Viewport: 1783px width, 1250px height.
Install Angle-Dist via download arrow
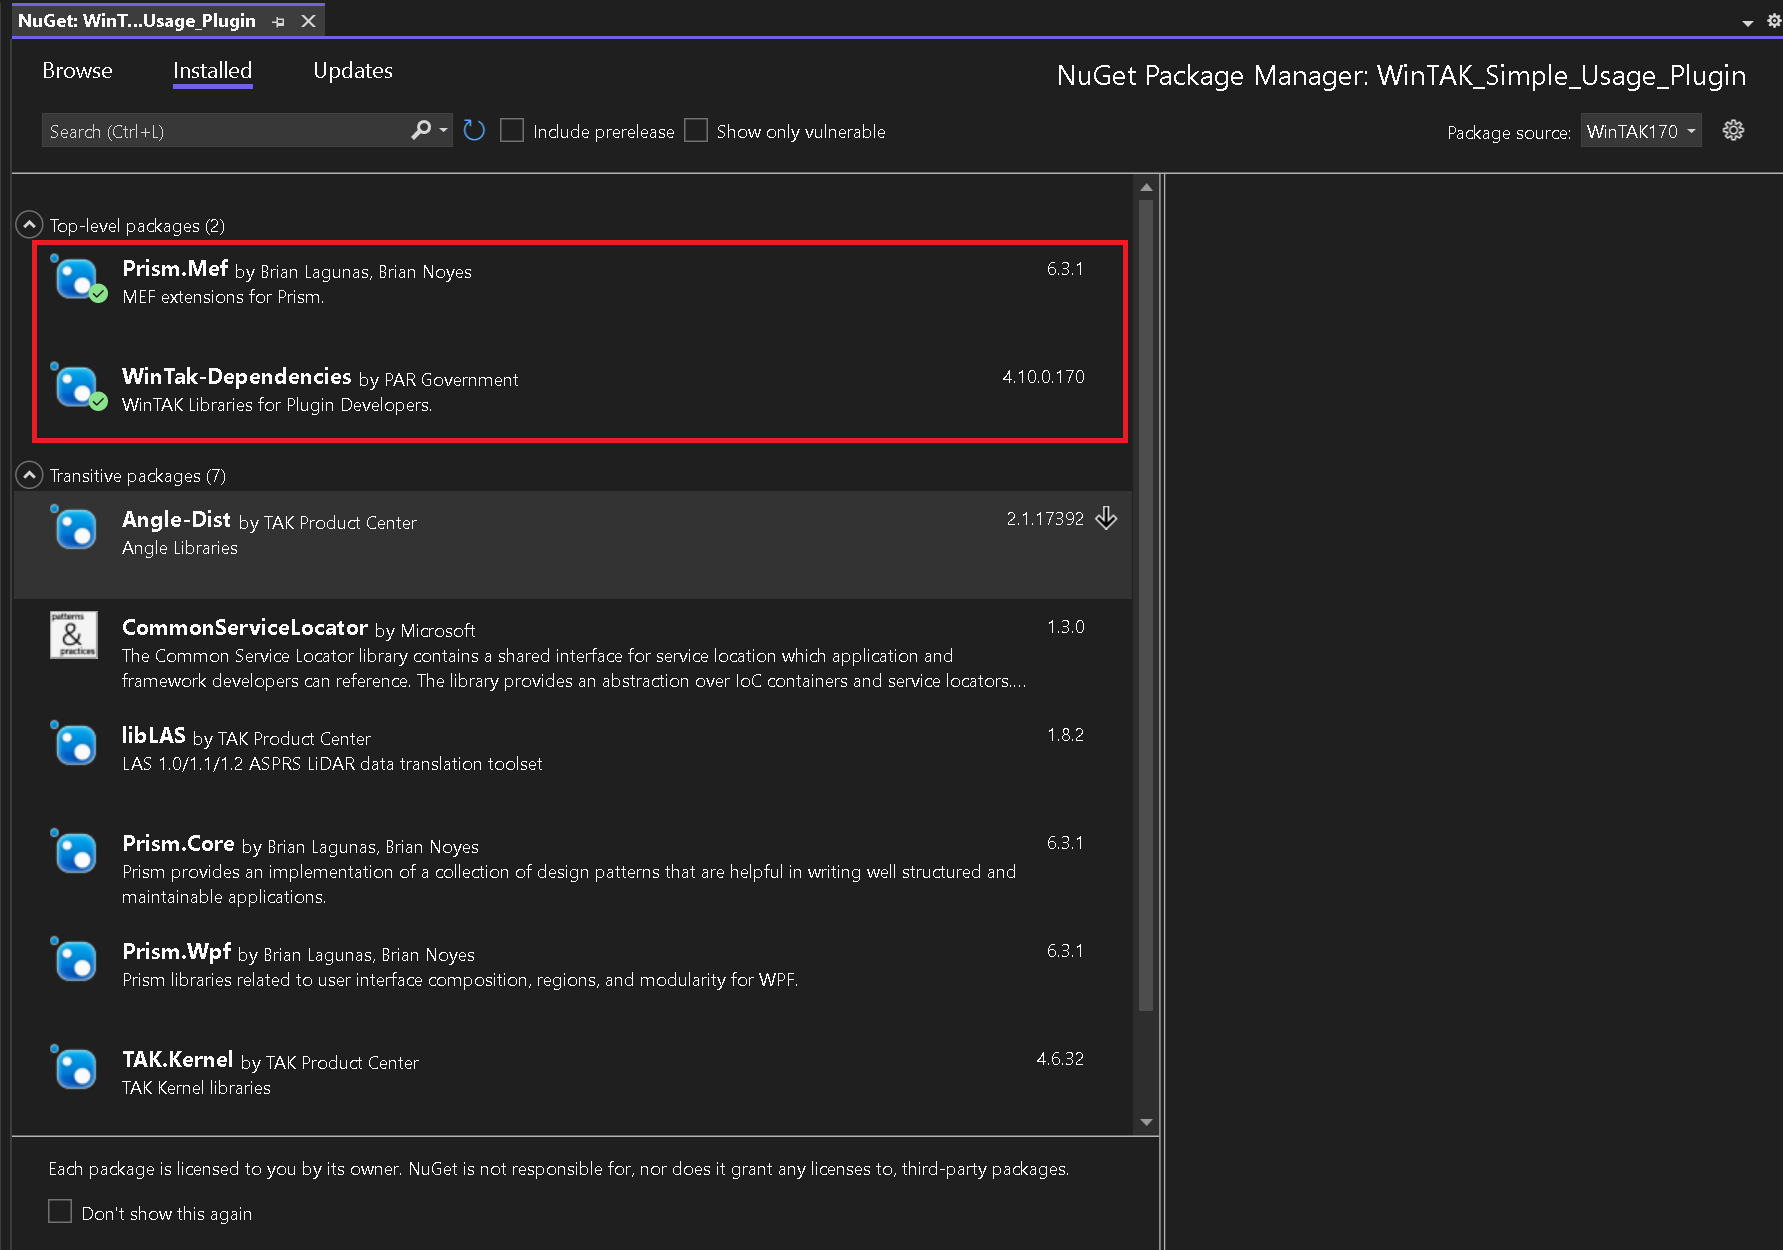tap(1106, 518)
